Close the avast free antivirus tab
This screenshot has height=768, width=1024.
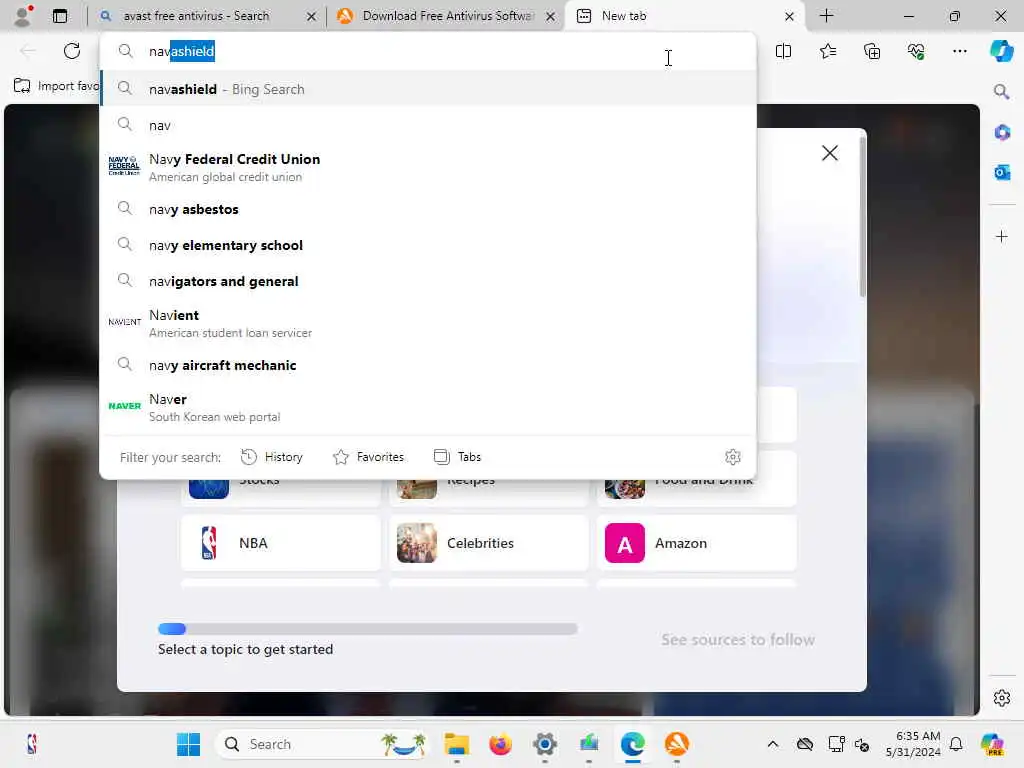(x=312, y=16)
